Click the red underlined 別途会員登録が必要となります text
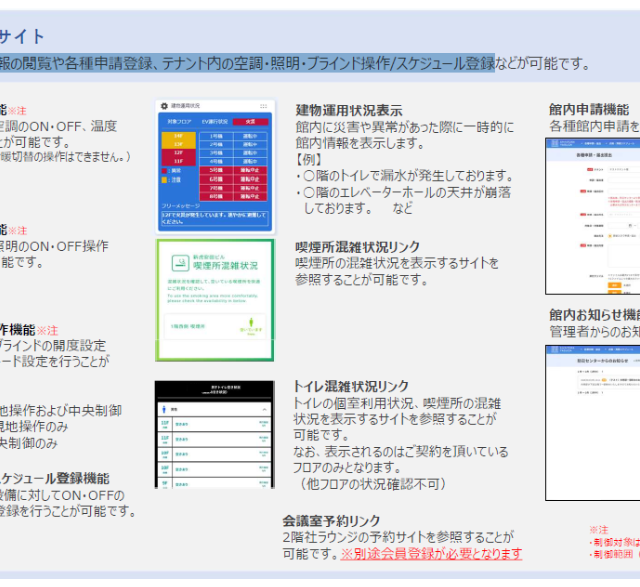 (x=431, y=553)
